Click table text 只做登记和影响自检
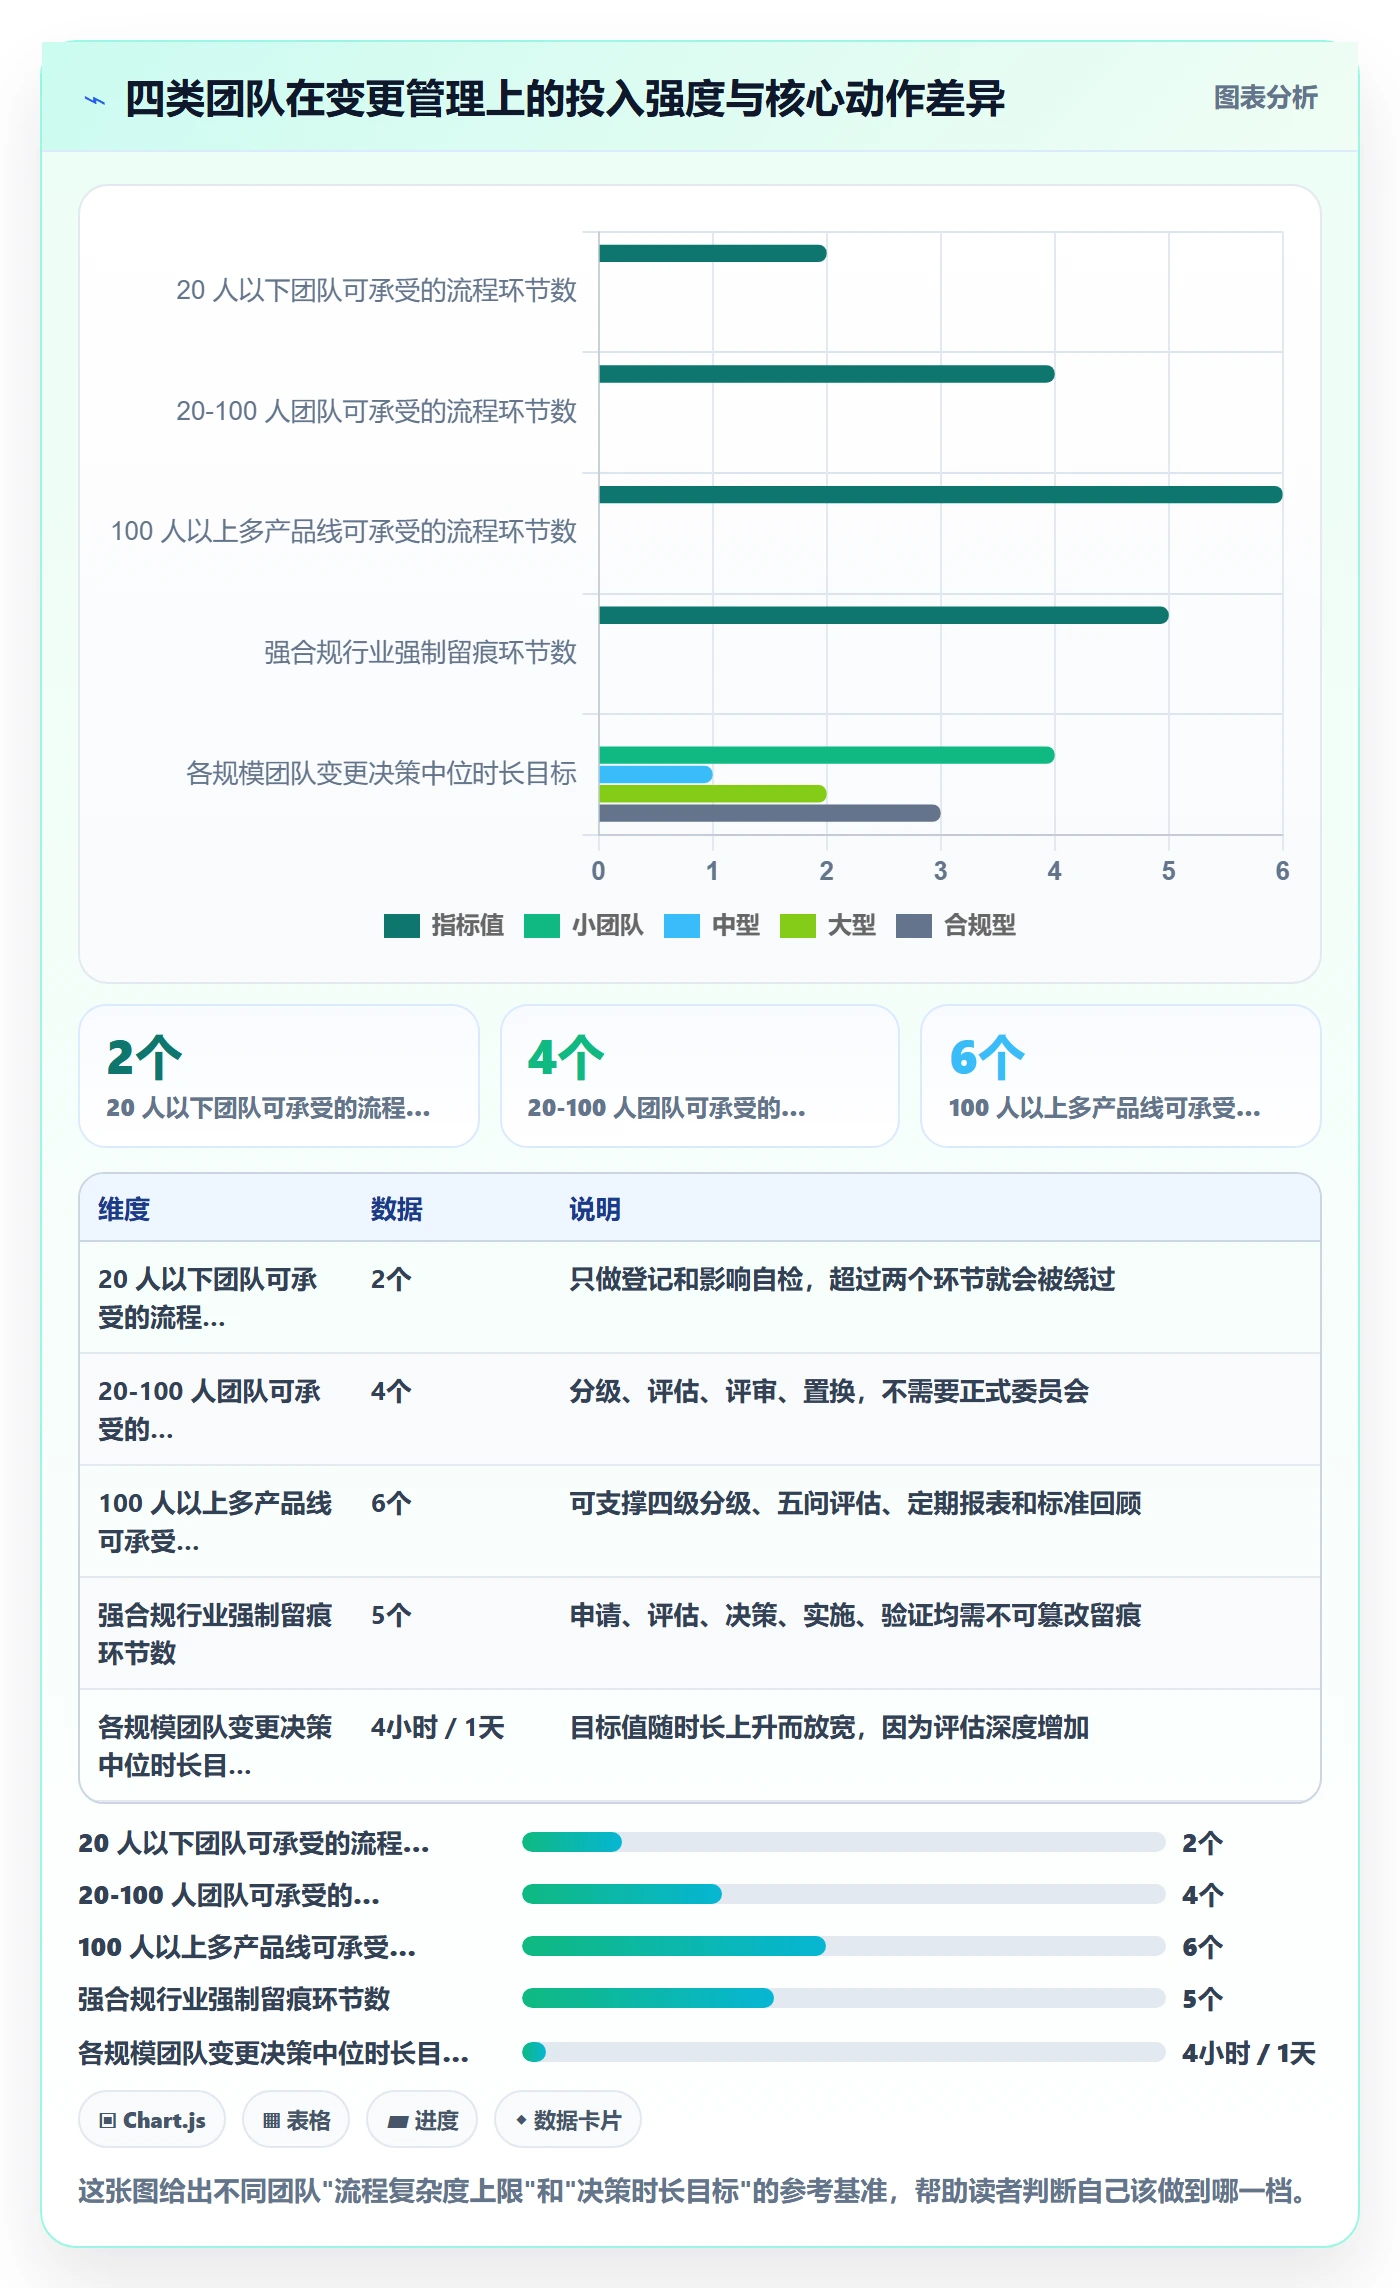 coord(686,1279)
